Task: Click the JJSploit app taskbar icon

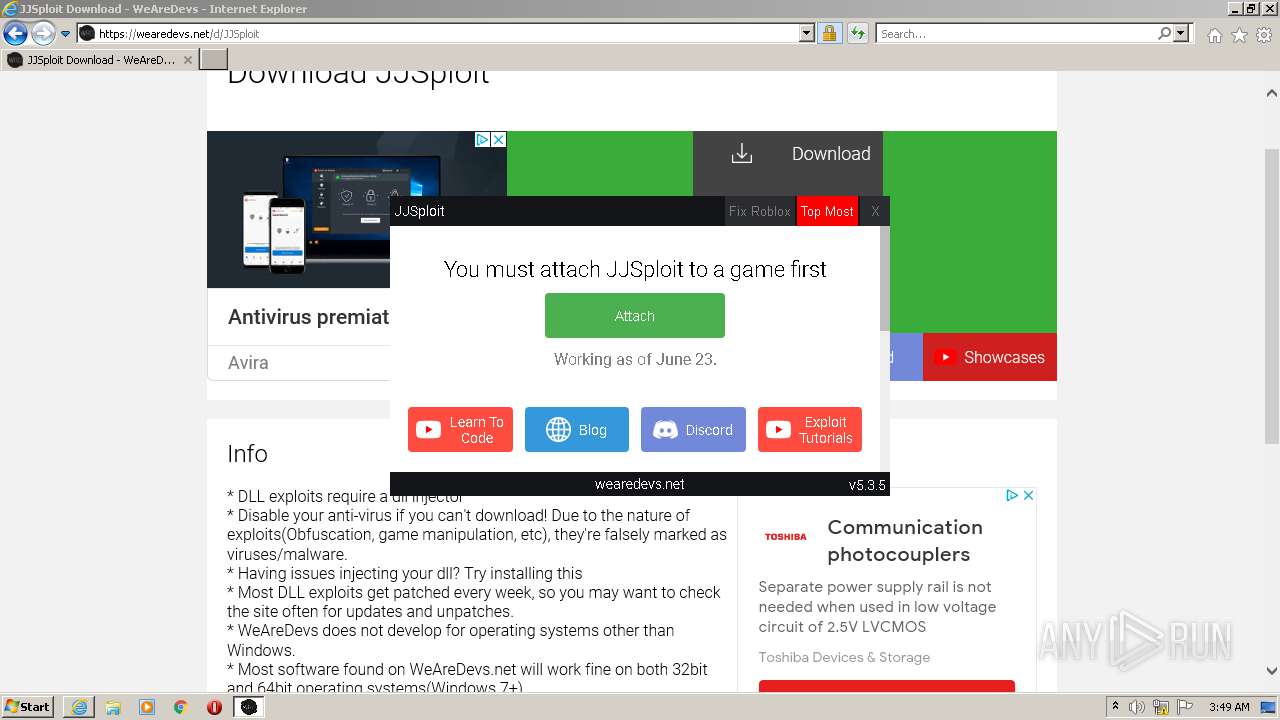Action: tap(249, 707)
